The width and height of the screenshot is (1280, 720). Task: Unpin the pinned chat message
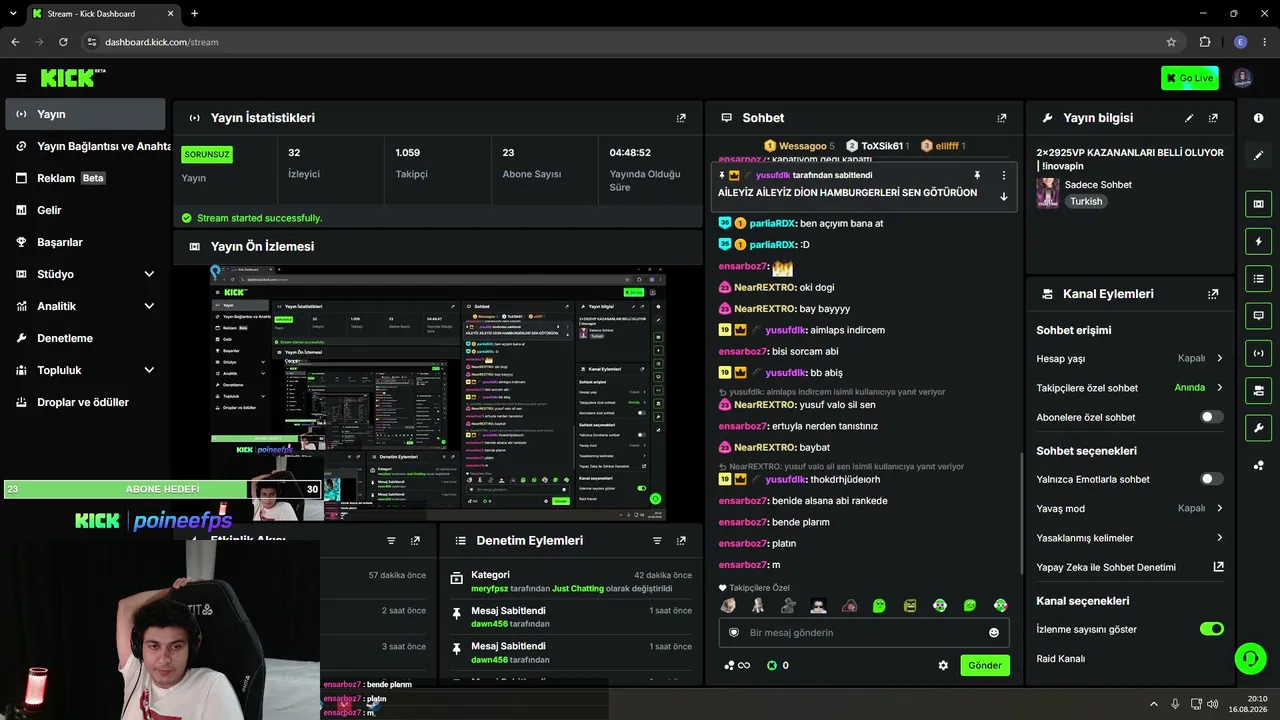(x=977, y=175)
